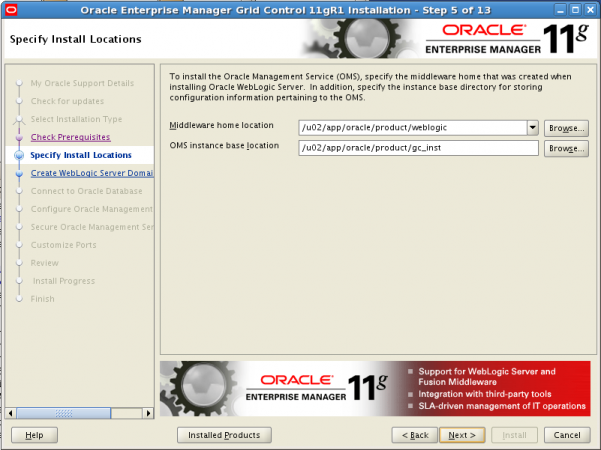Click the Finish step text

click(43, 299)
